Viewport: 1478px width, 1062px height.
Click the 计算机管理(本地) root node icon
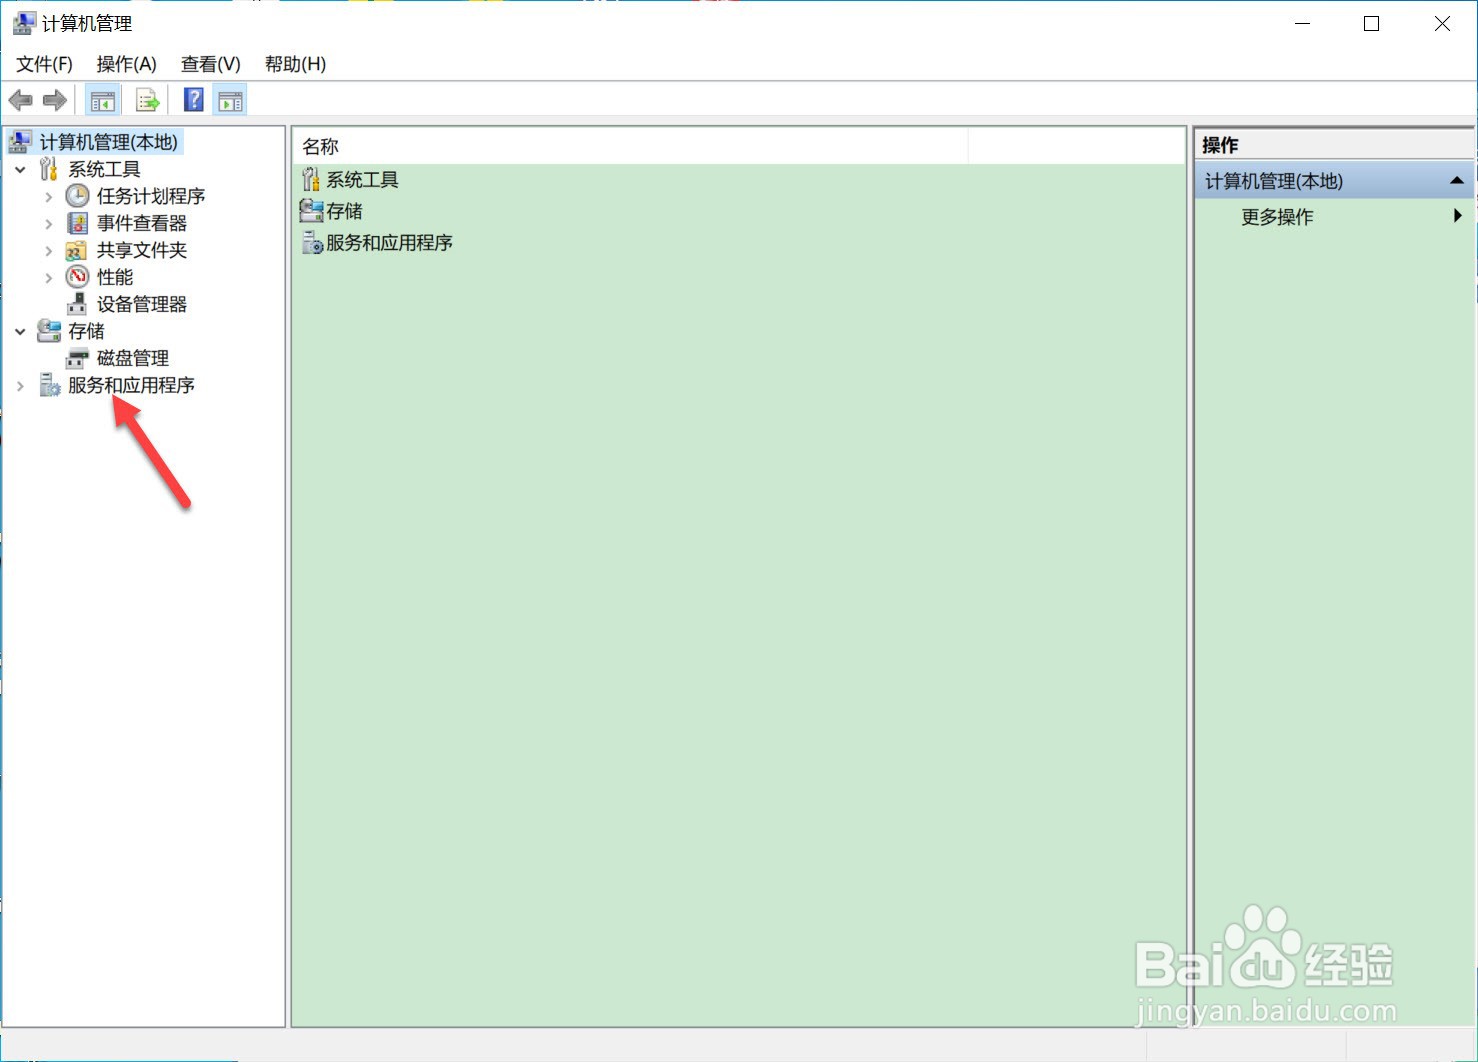19,142
